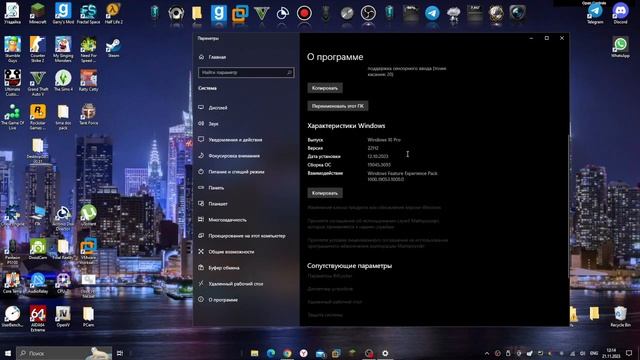Open My Singing Monsters icon
The width and height of the screenshot is (640, 360).
(63, 49)
